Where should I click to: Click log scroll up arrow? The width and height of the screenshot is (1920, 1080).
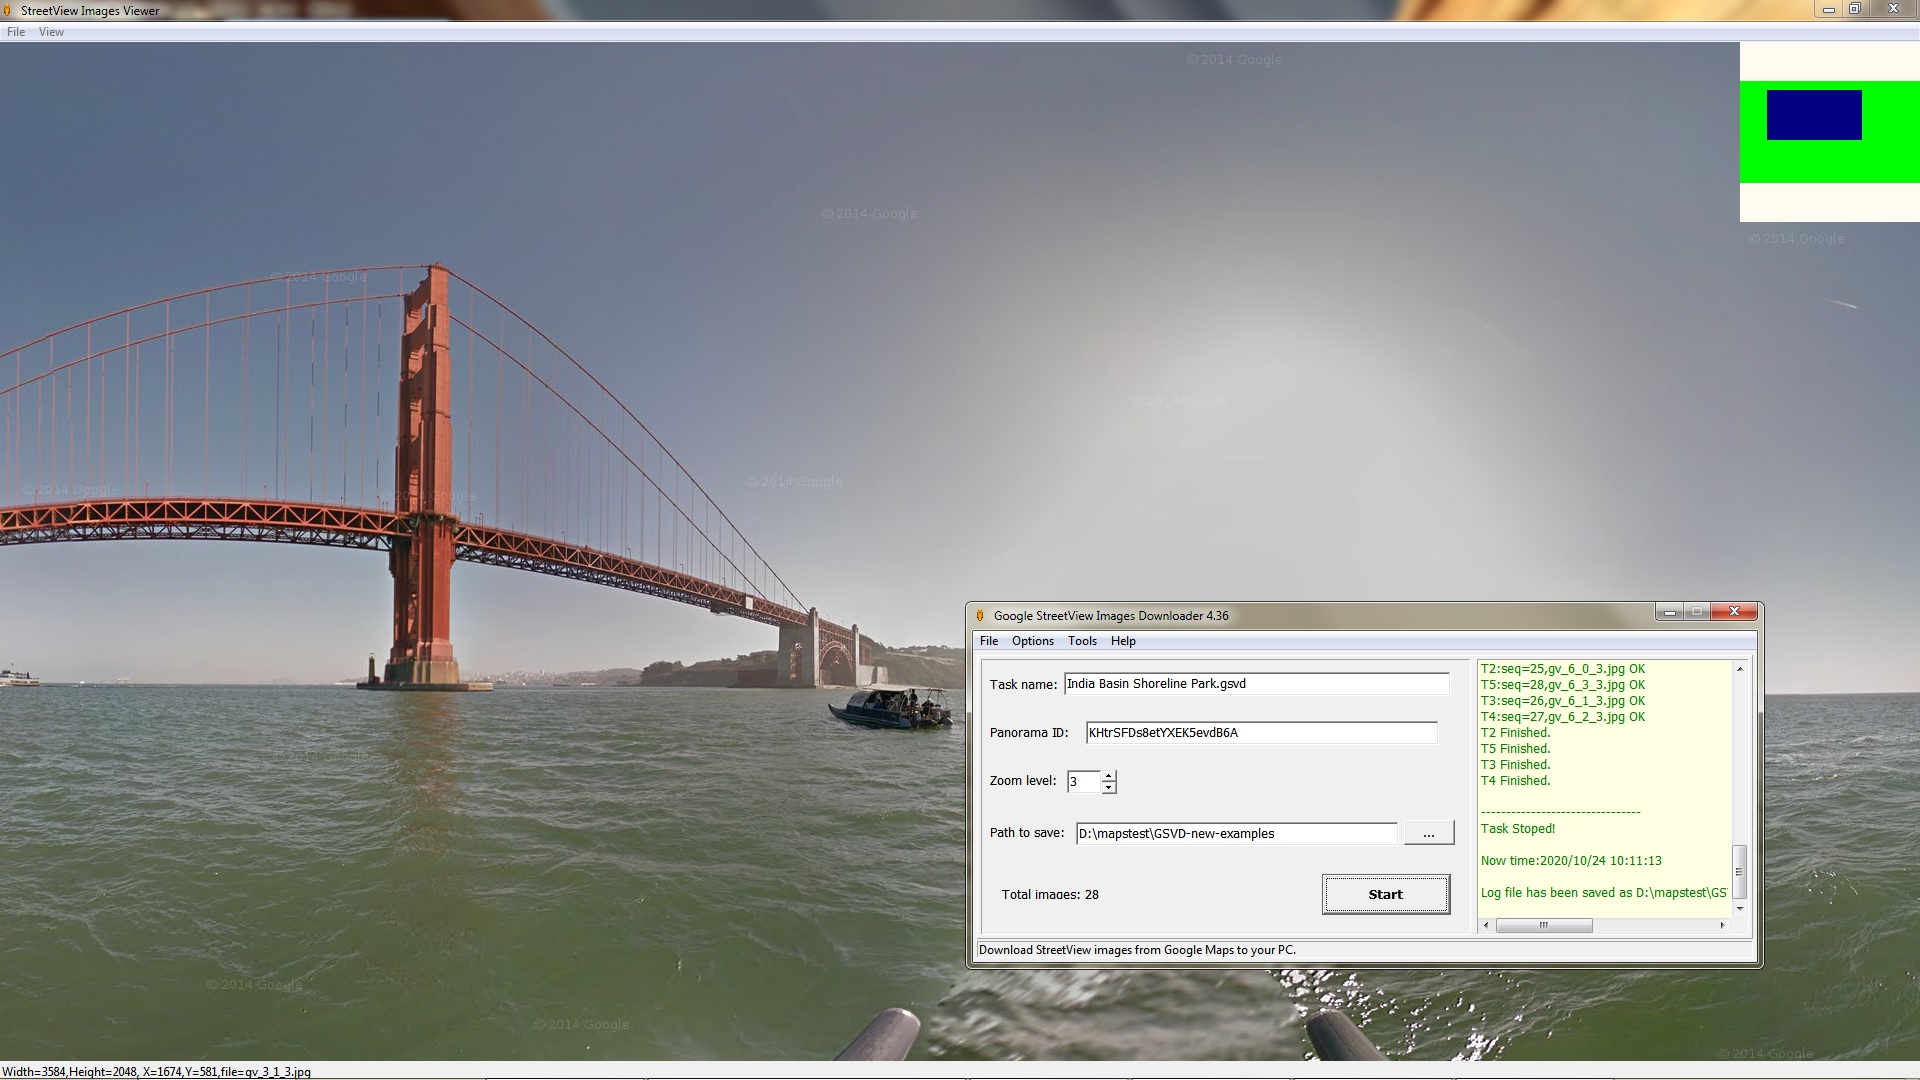click(x=1740, y=668)
